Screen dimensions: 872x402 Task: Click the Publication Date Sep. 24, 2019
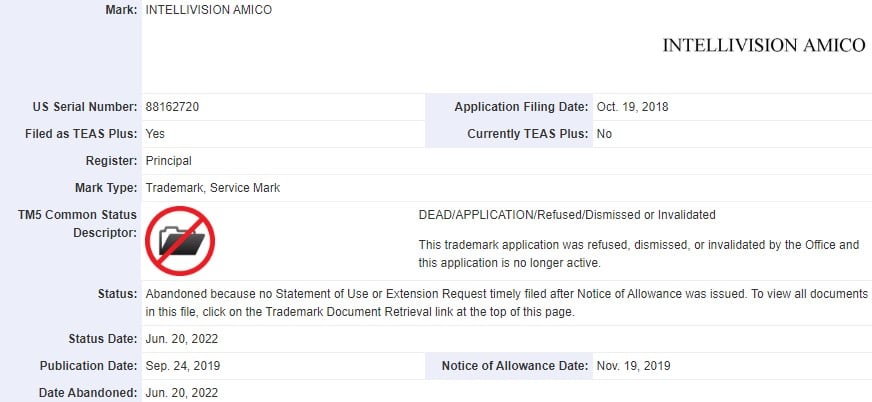182,366
